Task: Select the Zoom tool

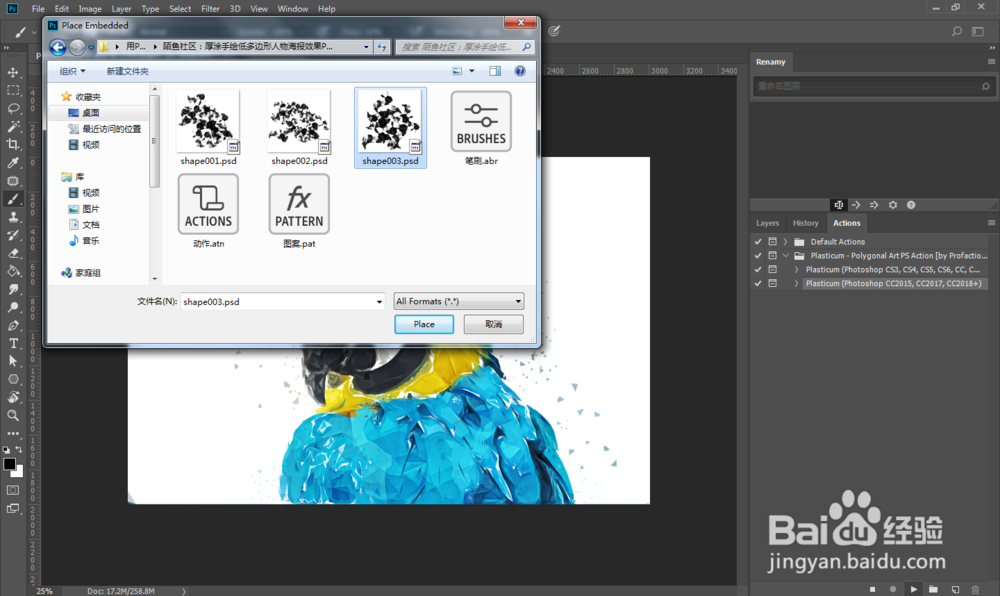Action: pos(13,415)
